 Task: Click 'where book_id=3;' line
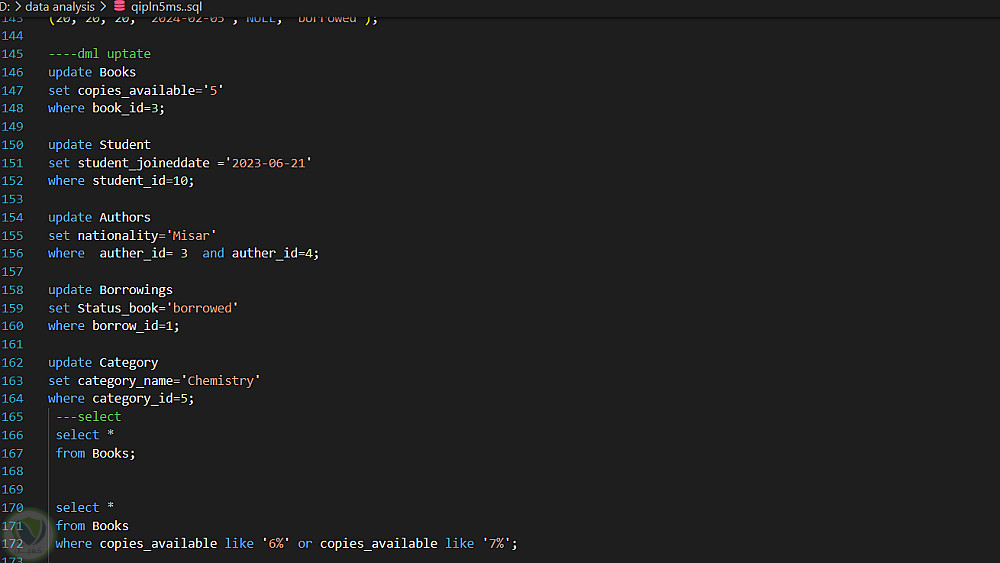107,108
